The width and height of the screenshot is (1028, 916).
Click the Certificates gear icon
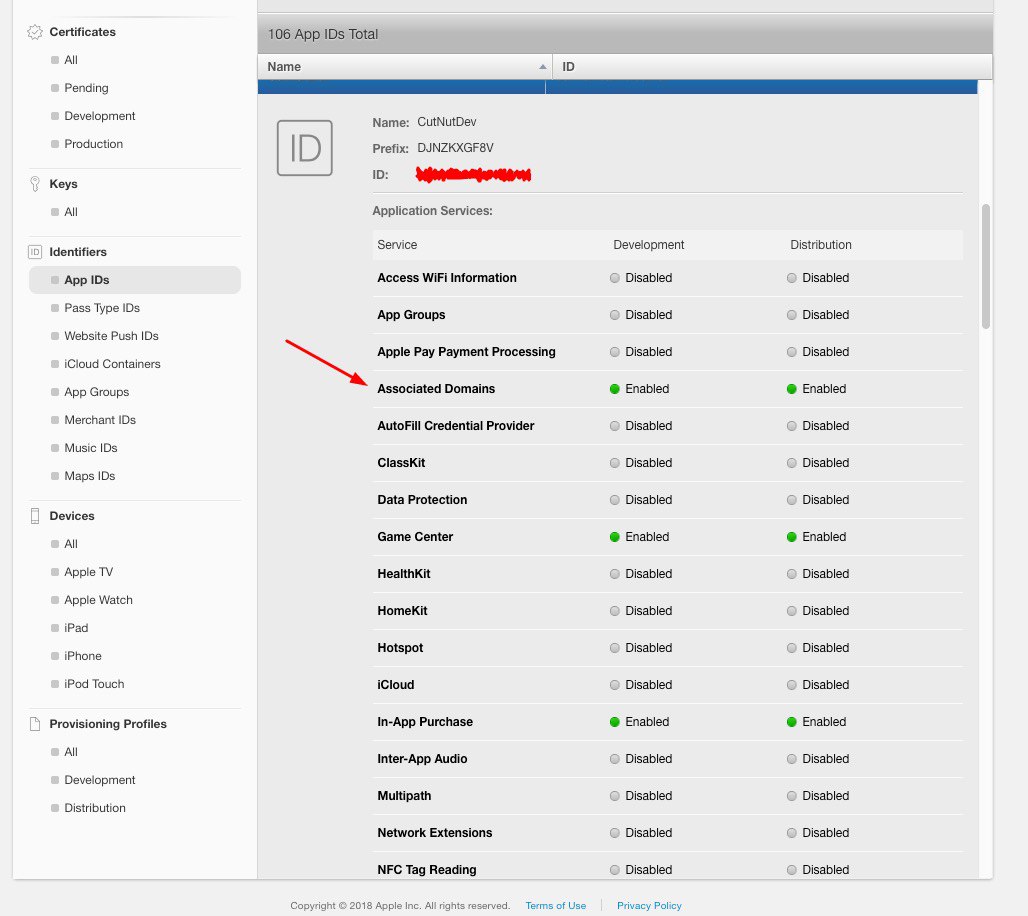pyautogui.click(x=35, y=32)
